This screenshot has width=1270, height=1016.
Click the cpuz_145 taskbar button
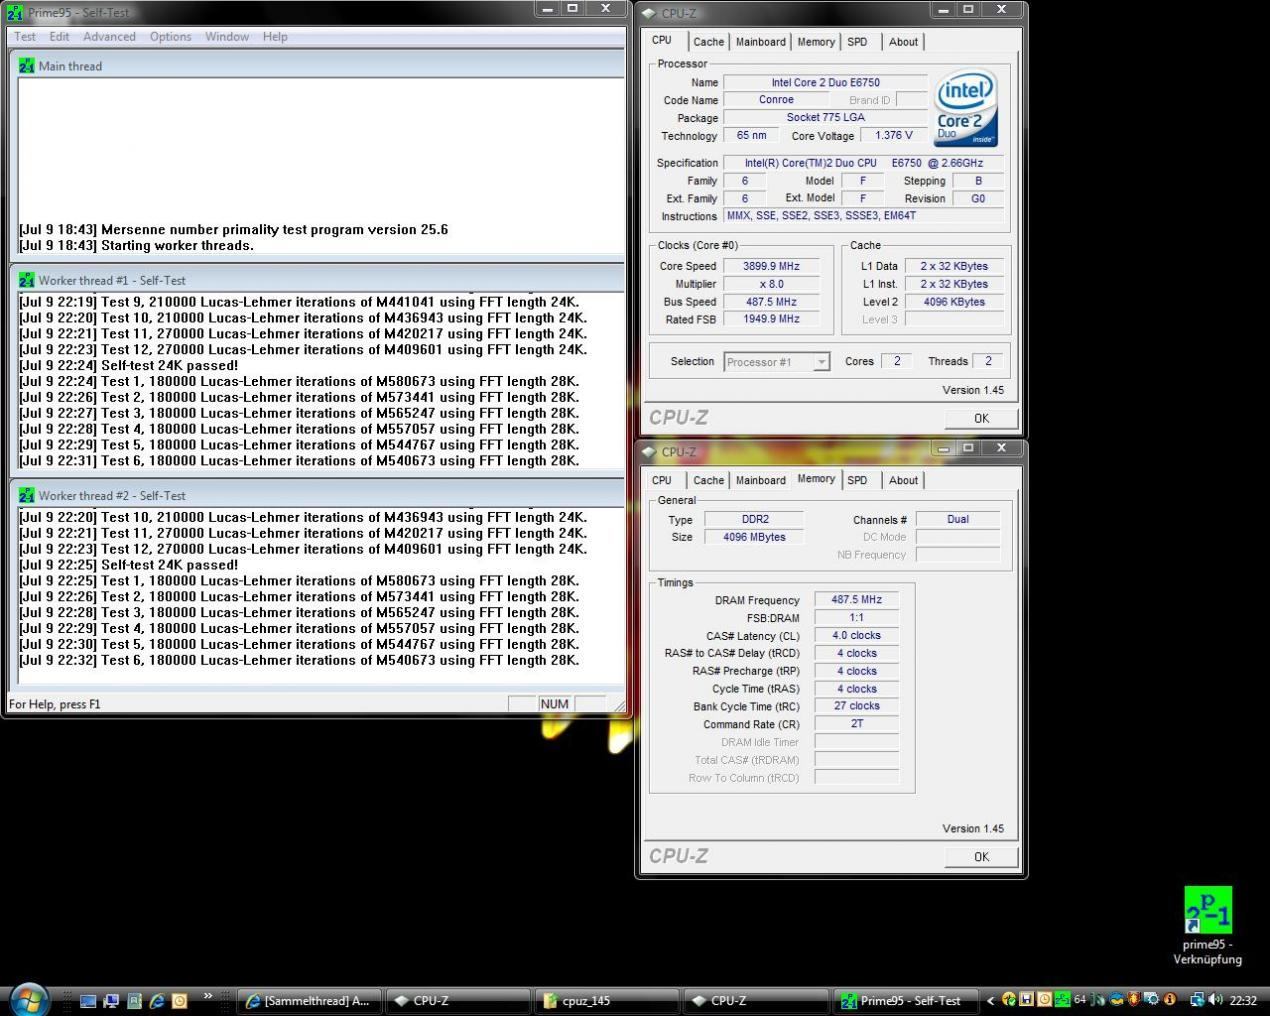(606, 1000)
